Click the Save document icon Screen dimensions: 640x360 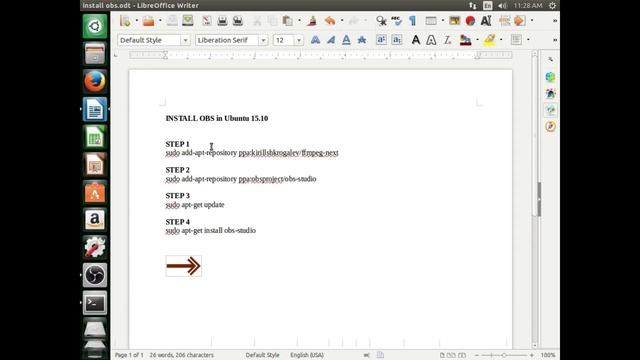click(172, 20)
